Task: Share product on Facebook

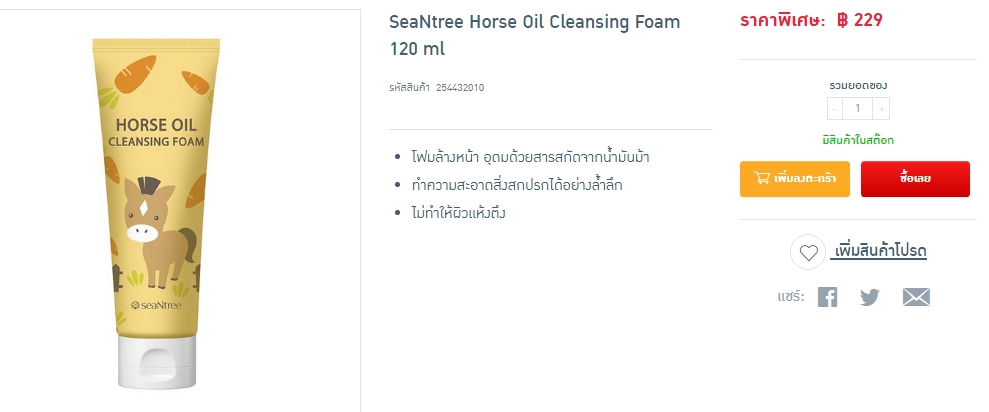Action: pyautogui.click(x=827, y=297)
